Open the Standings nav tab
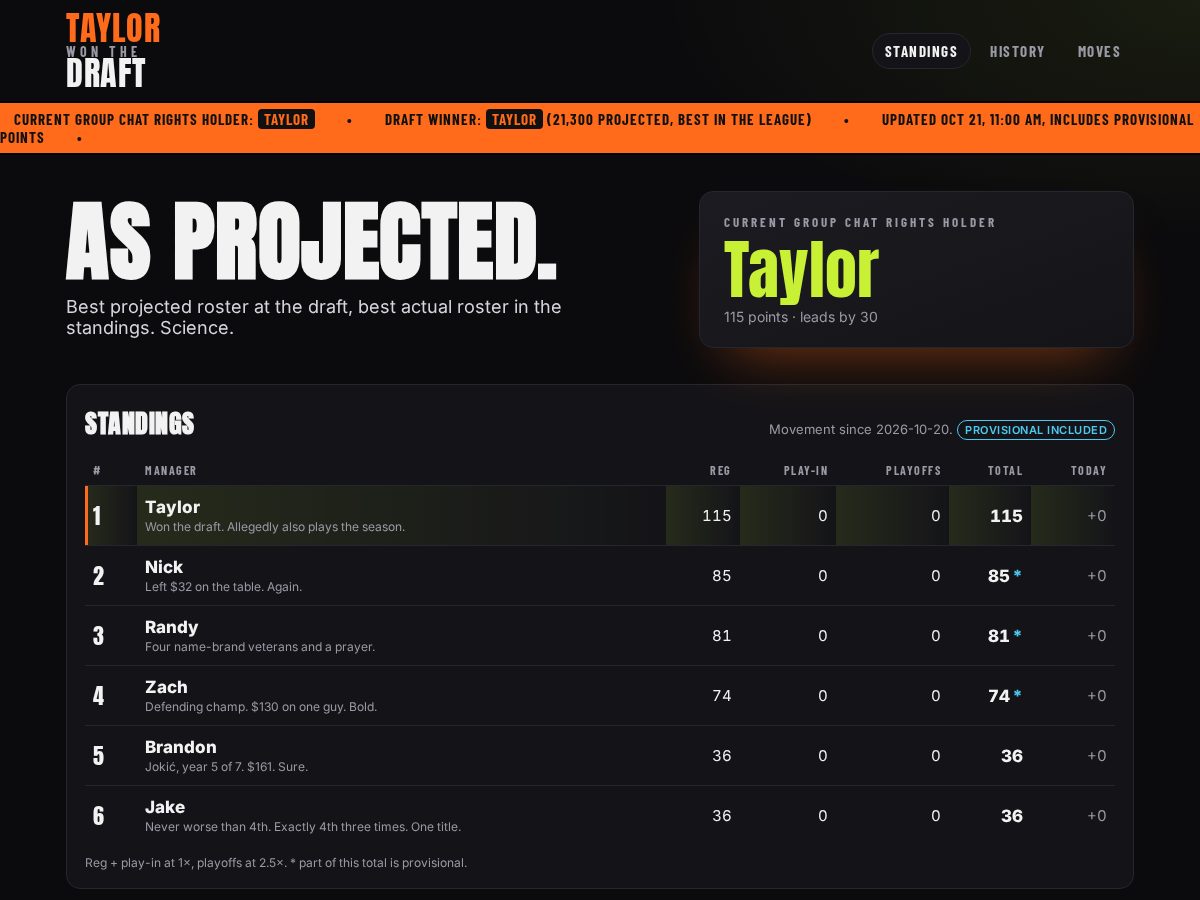 [x=921, y=51]
